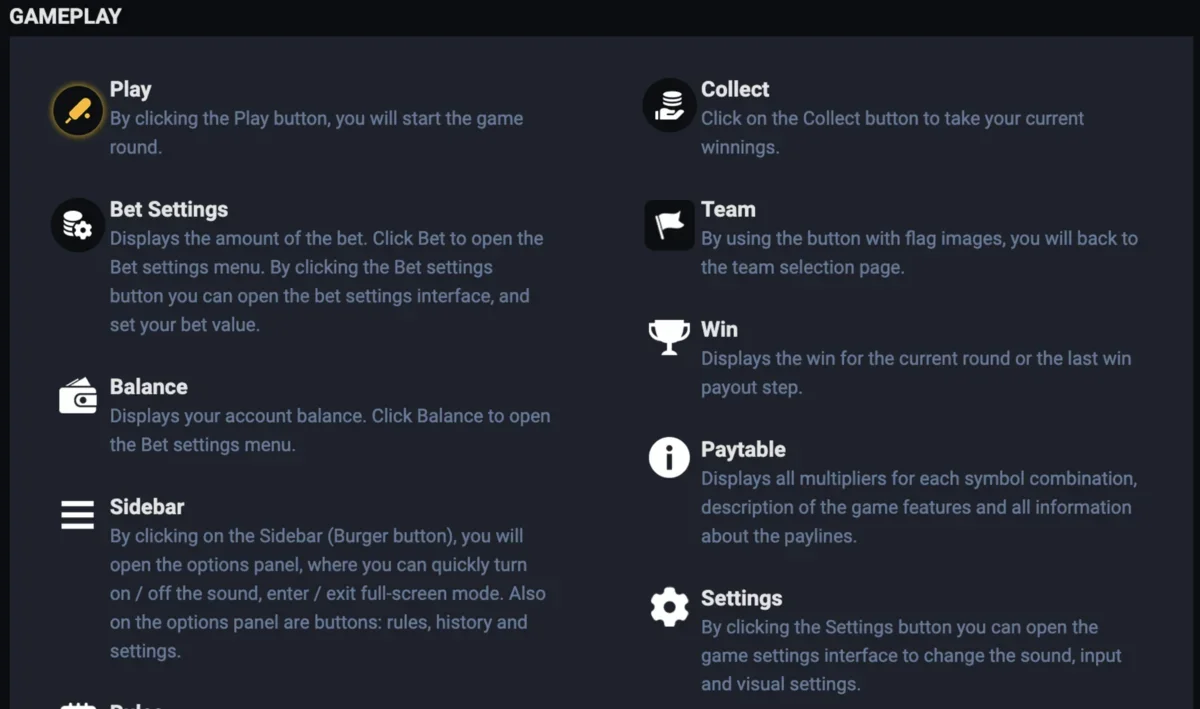Click the Win trophy icon
This screenshot has width=1200, height=709.
[668, 335]
